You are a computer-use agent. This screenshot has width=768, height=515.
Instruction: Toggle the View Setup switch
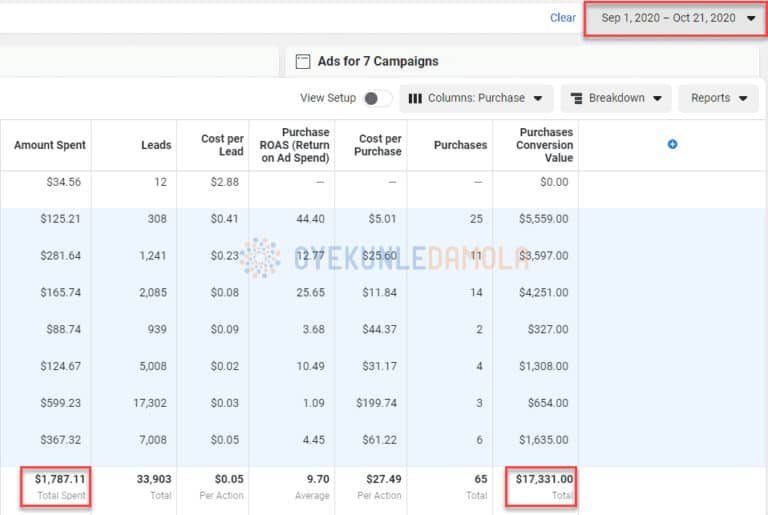click(x=378, y=98)
